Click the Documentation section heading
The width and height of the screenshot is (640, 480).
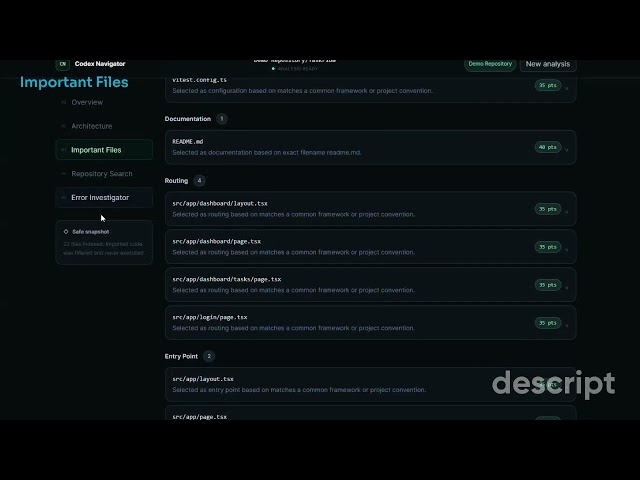coord(188,119)
